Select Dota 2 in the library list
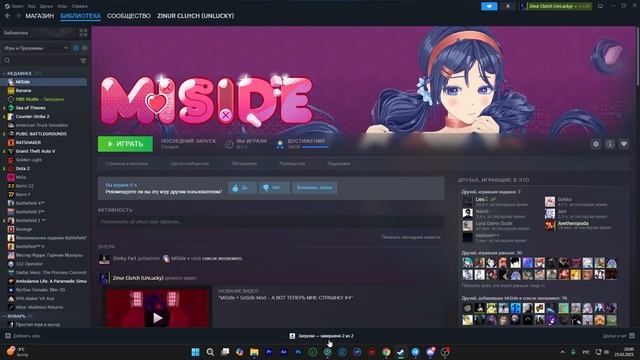 [x=22, y=169]
